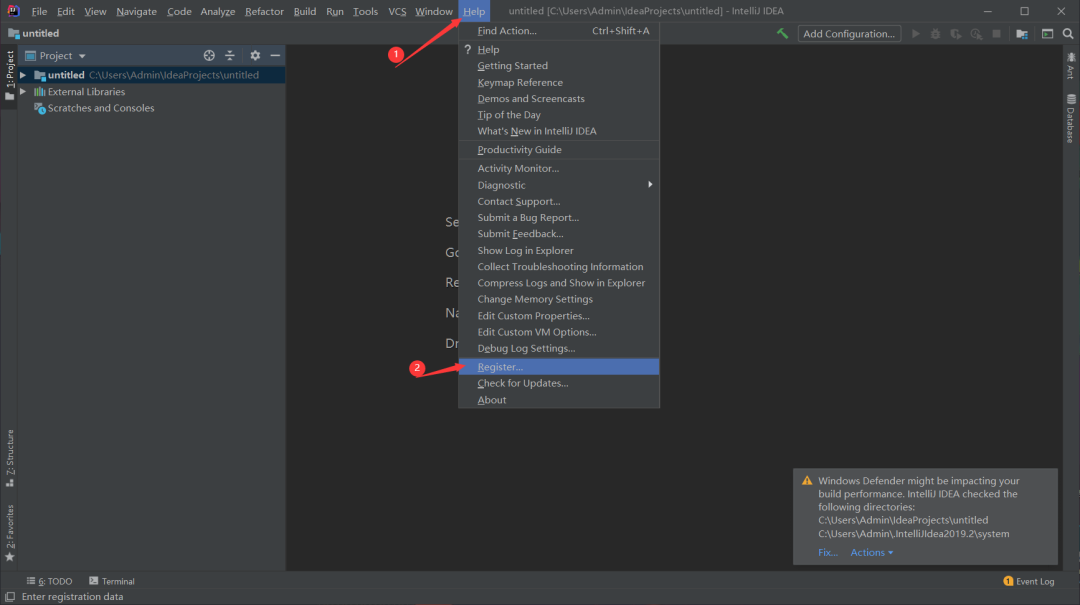Image resolution: width=1080 pixels, height=605 pixels.
Task: Select About menu item
Action: pos(559,400)
